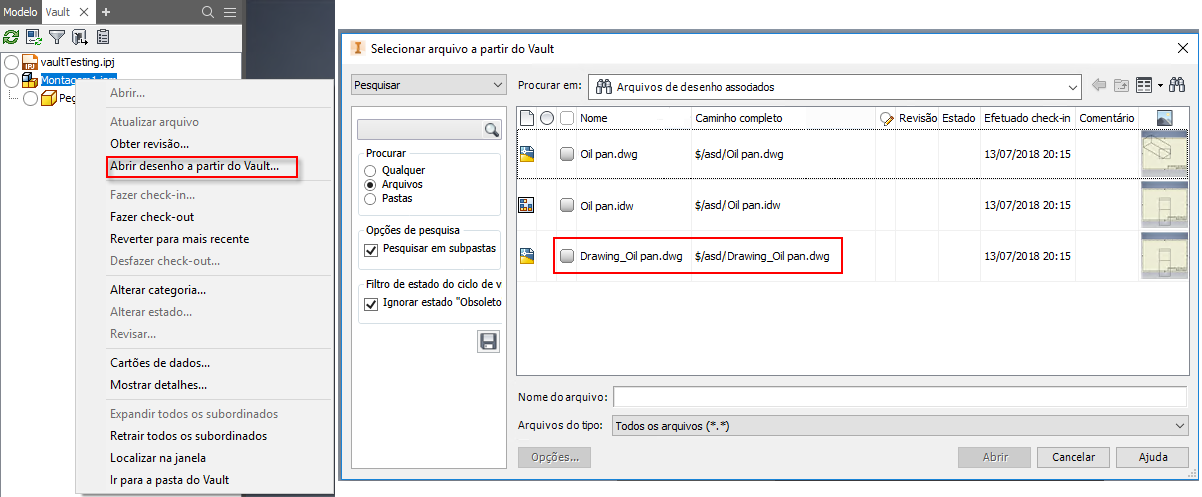
Task: Click the save search floppy disk icon
Action: 489,342
